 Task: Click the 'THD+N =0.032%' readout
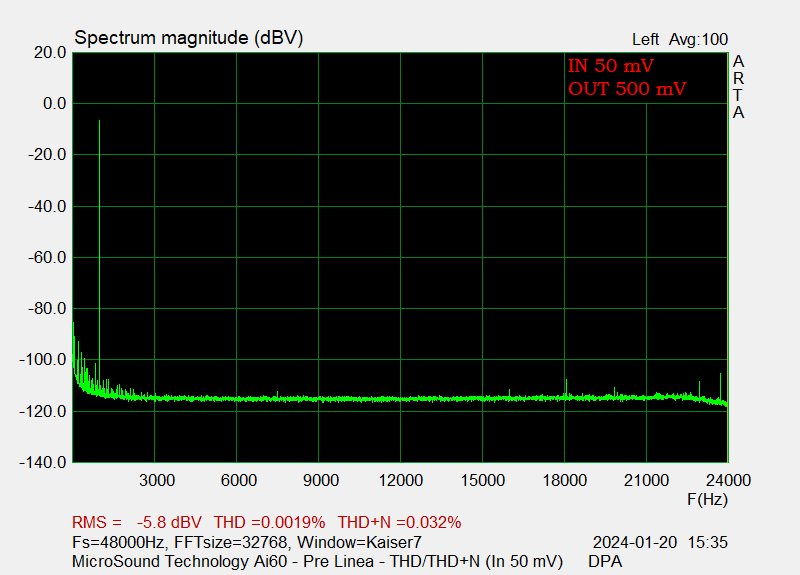(x=399, y=522)
